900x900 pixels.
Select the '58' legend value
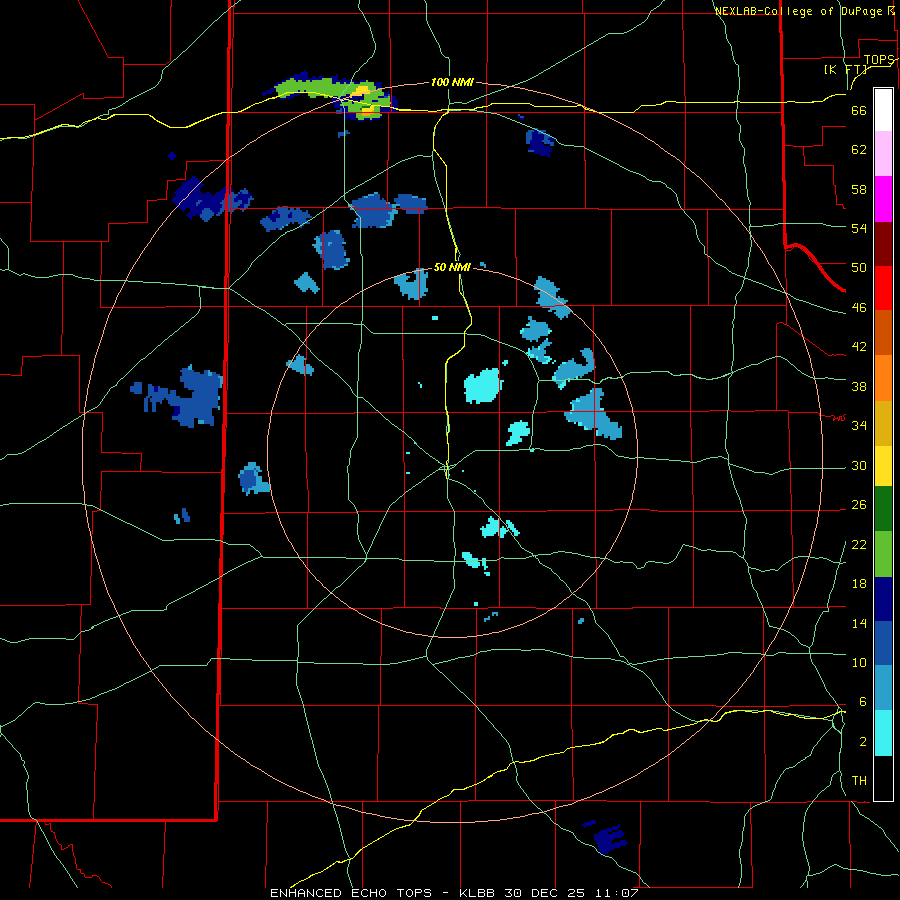click(859, 189)
